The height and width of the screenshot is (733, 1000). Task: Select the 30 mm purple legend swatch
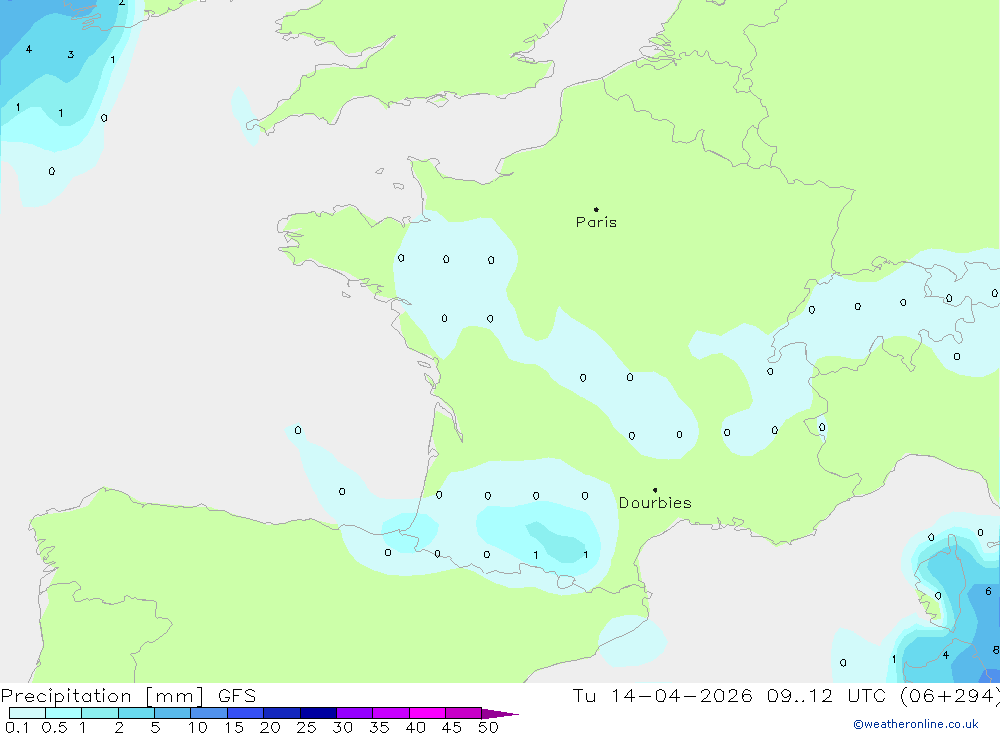[x=354, y=713]
